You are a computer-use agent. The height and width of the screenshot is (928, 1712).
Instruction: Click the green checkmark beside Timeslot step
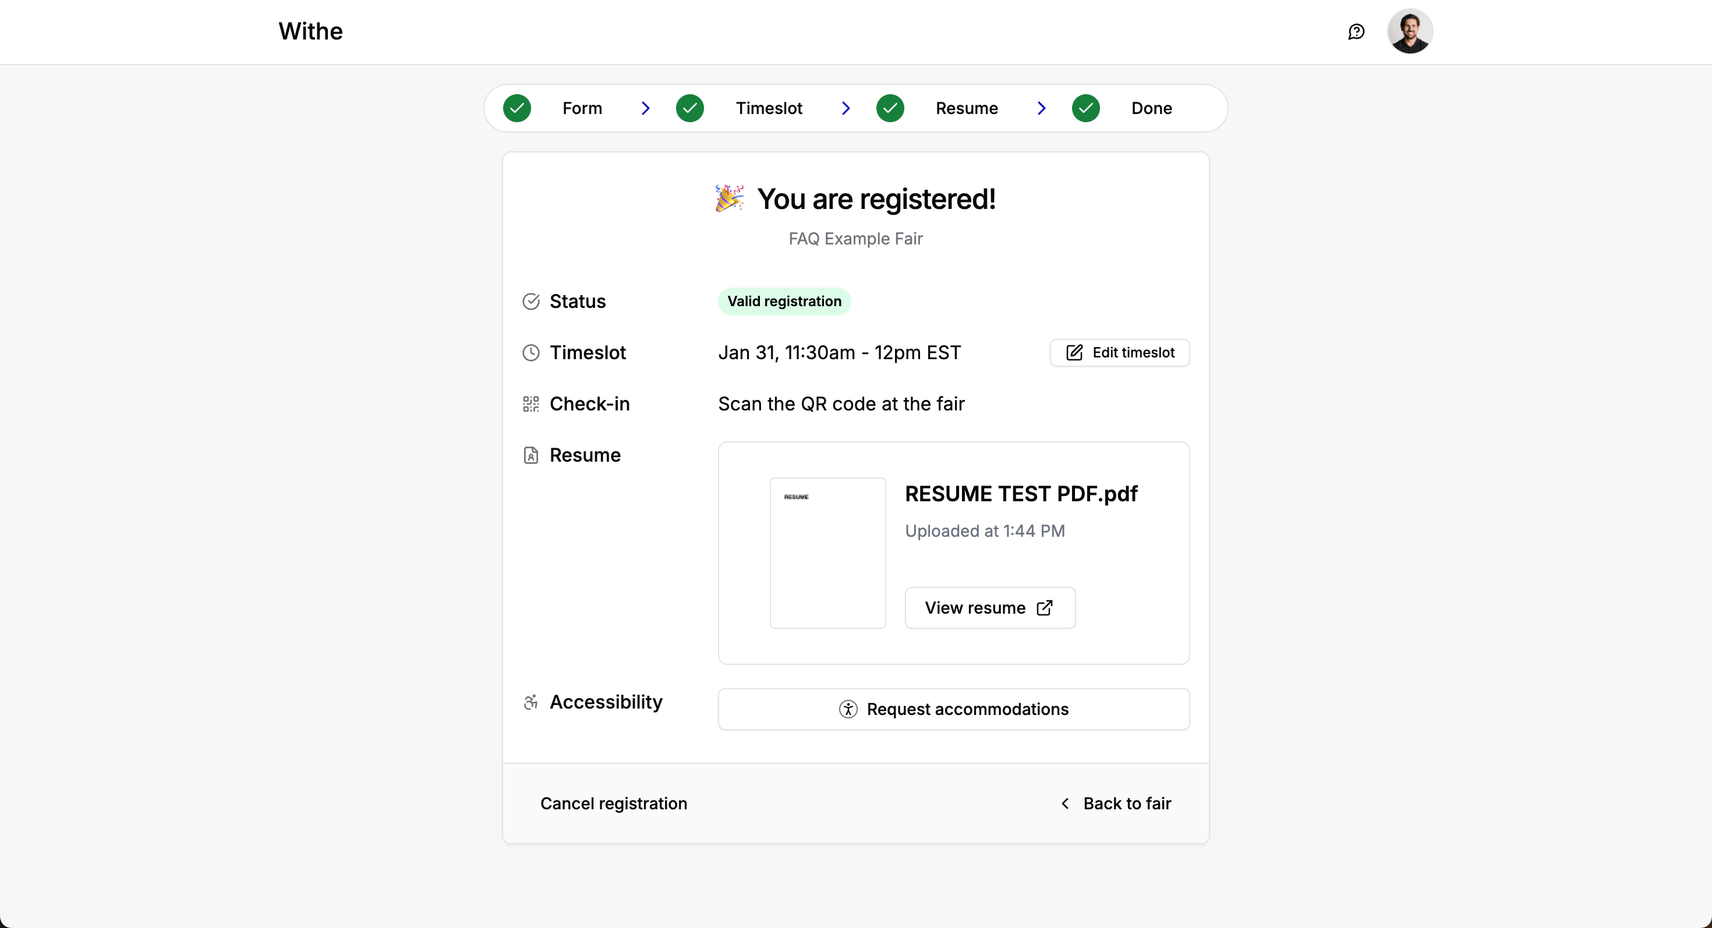click(690, 108)
